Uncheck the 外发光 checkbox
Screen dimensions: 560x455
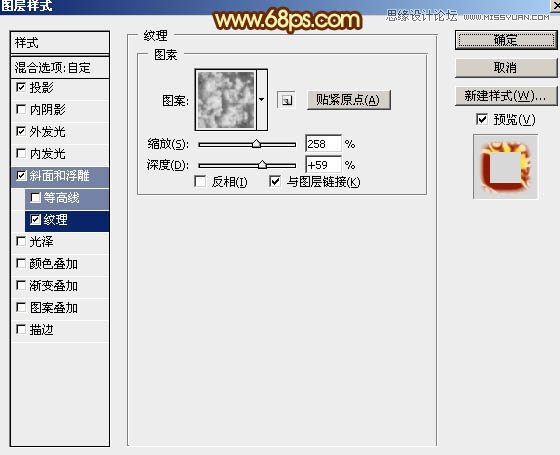point(21,131)
